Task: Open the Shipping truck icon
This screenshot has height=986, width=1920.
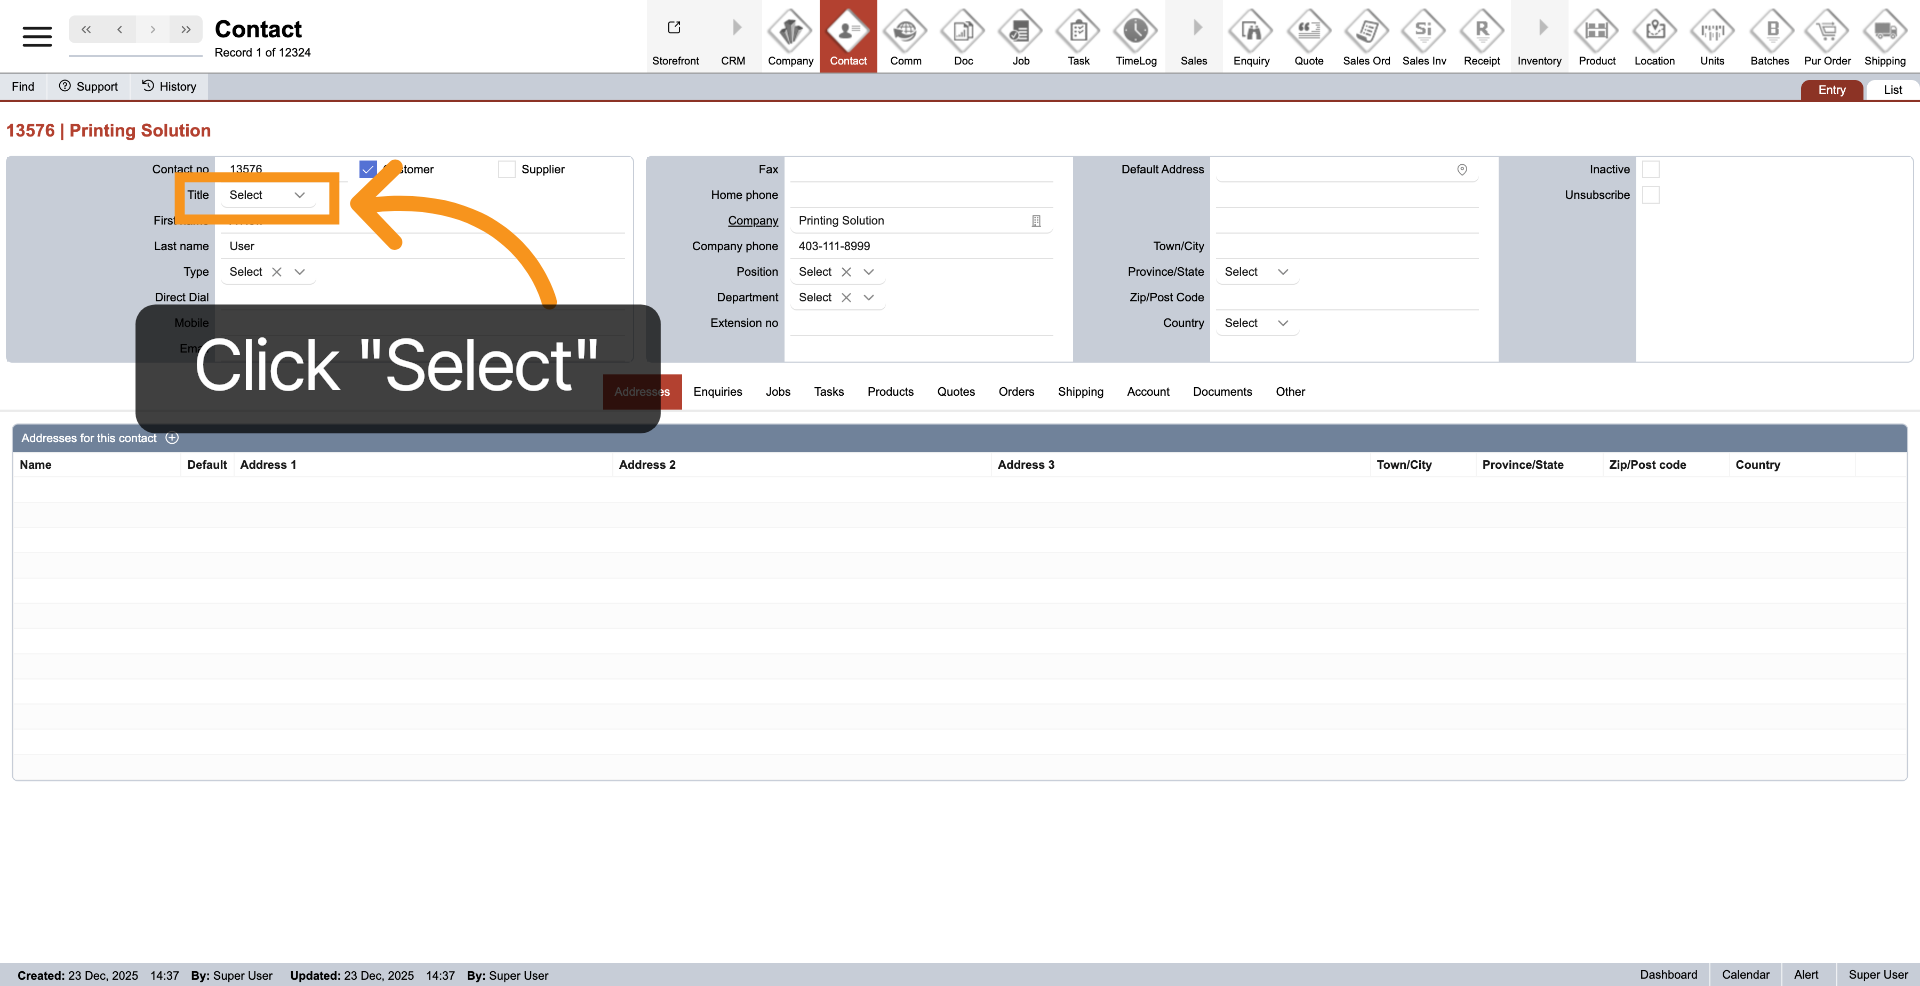Action: click(x=1884, y=33)
